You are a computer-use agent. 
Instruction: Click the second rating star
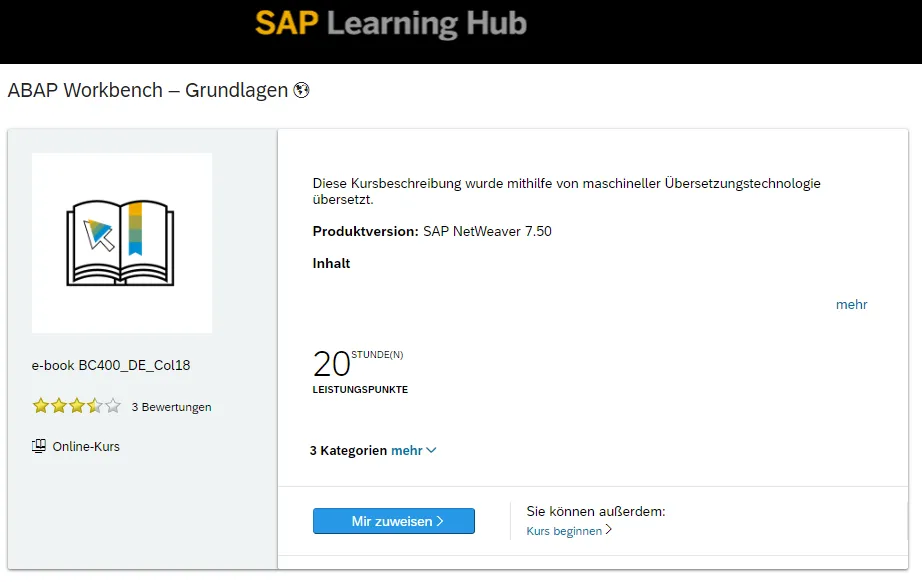click(x=59, y=406)
